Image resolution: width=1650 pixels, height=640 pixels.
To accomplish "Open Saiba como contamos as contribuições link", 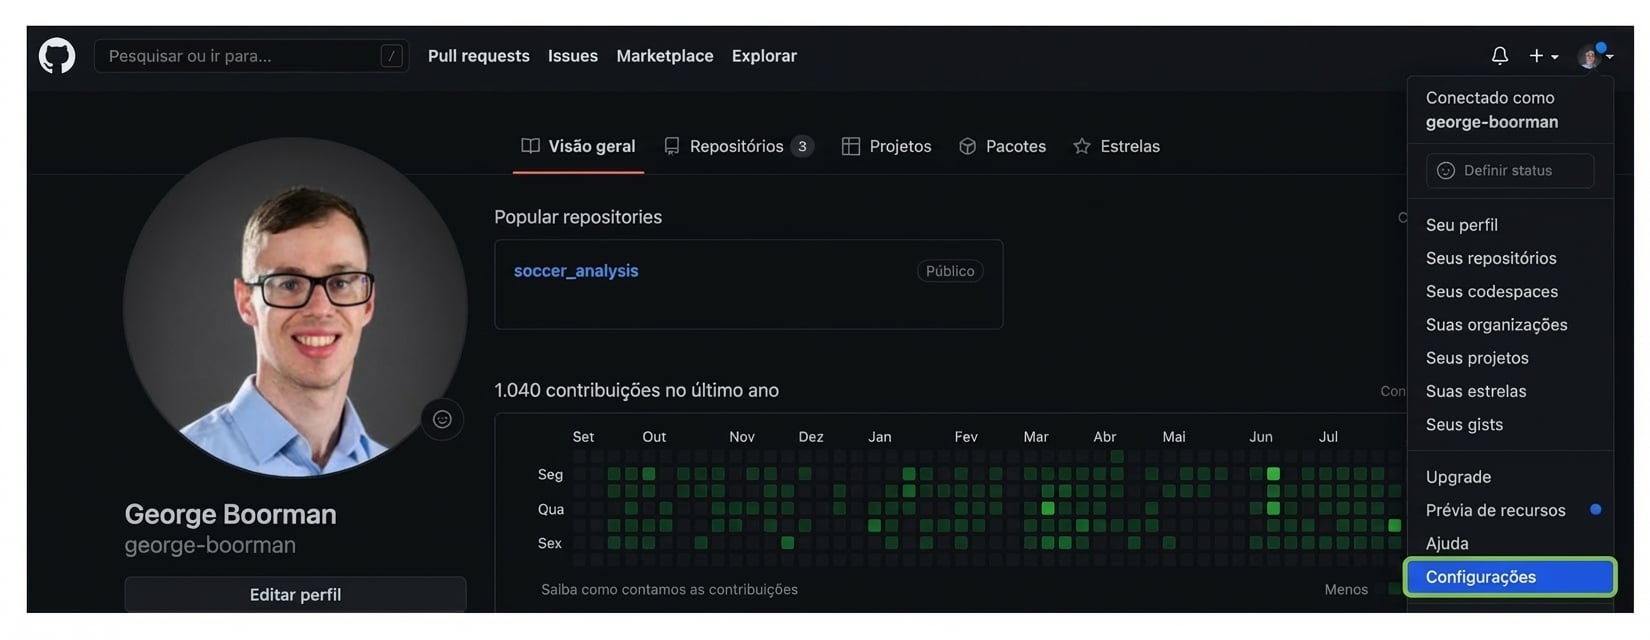I will [669, 590].
